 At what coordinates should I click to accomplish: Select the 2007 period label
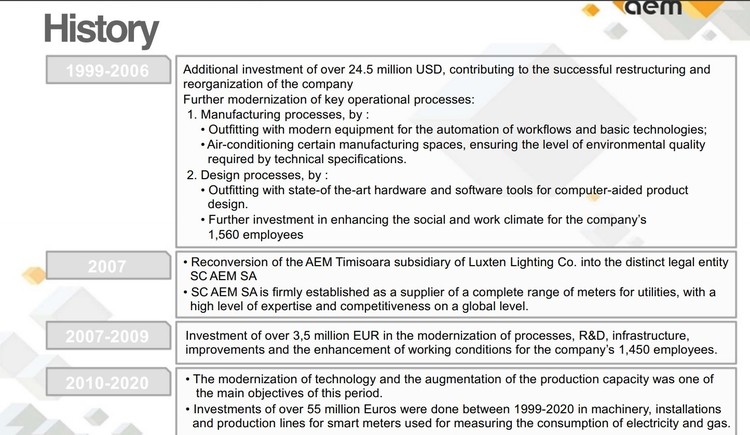108,266
